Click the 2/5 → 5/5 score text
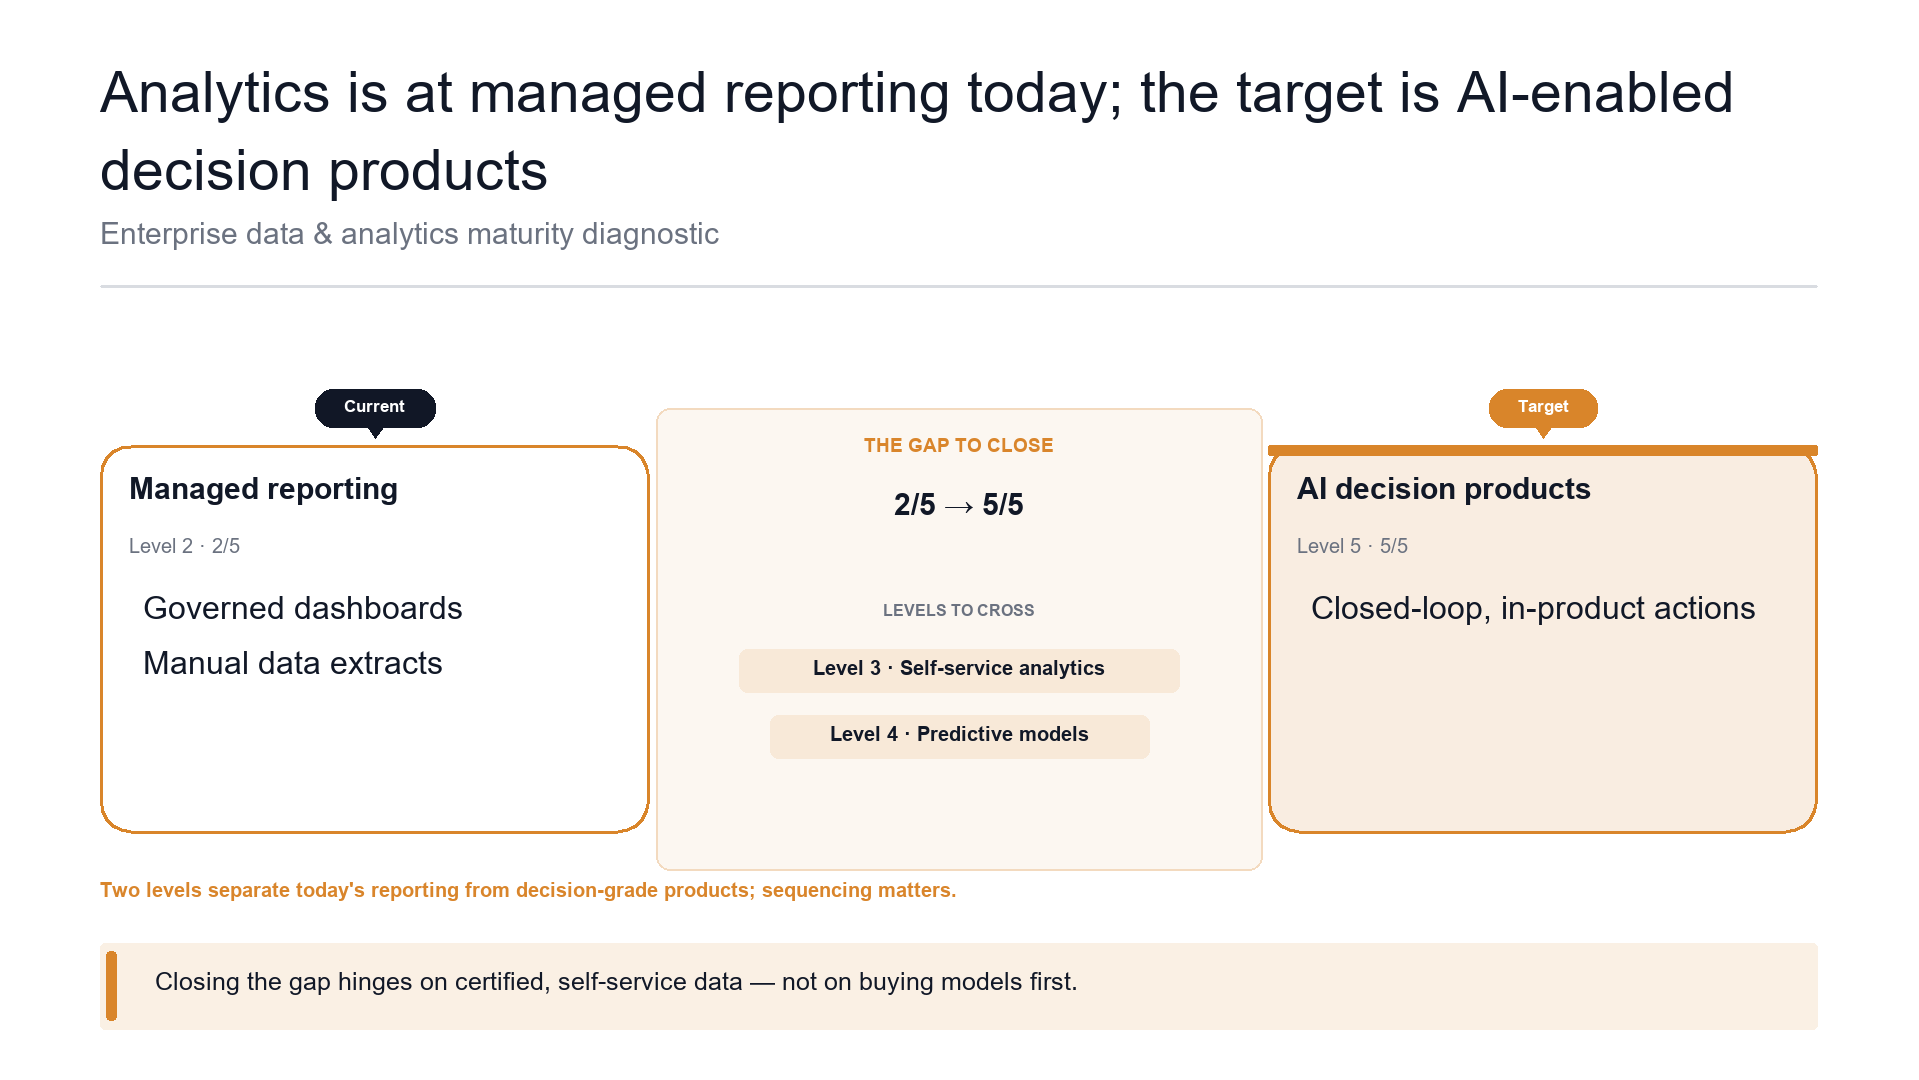Screen dimensions: 1919x1080 click(958, 505)
